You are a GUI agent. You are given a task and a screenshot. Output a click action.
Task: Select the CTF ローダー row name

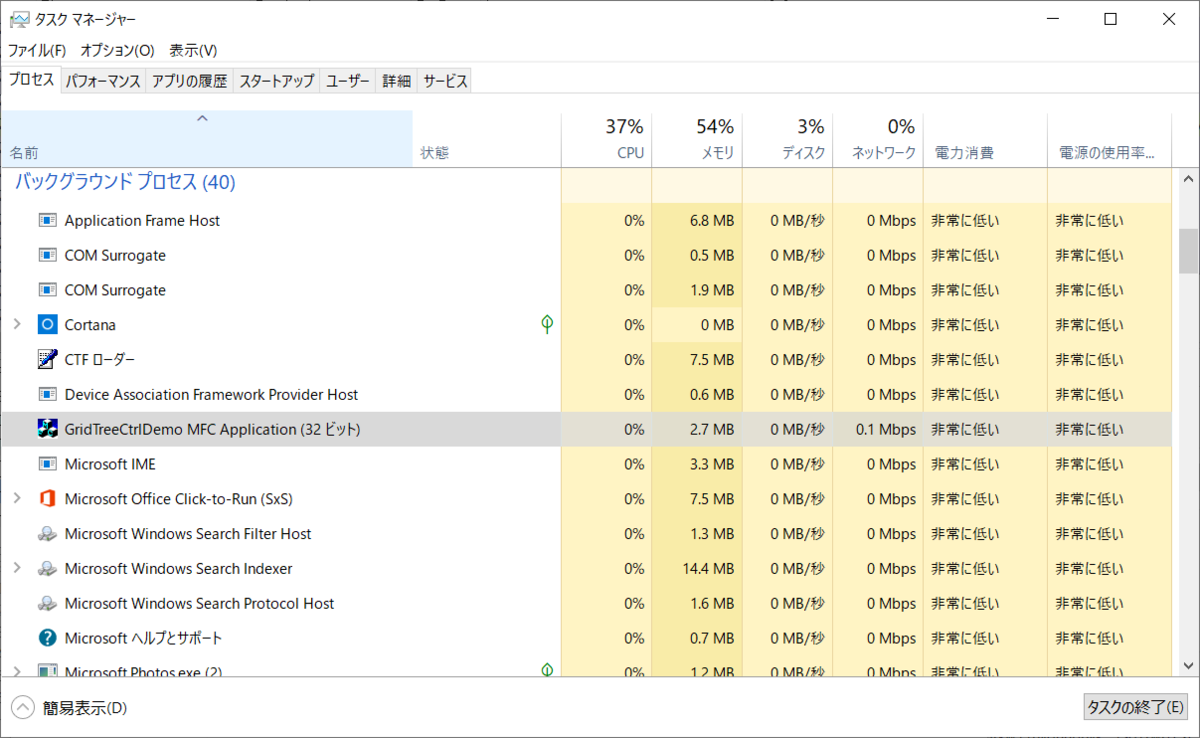click(100, 359)
